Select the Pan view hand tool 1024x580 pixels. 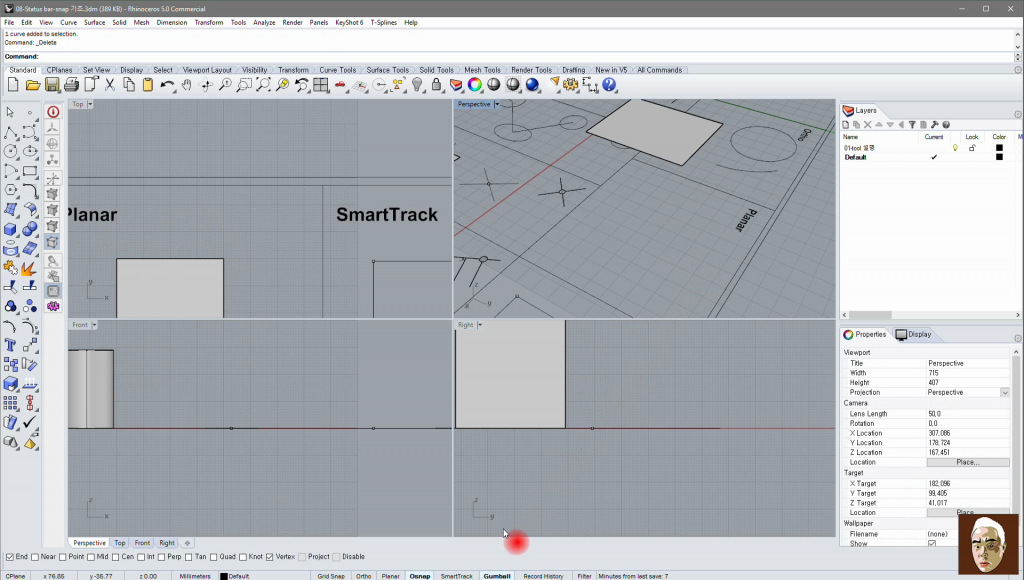coord(187,85)
